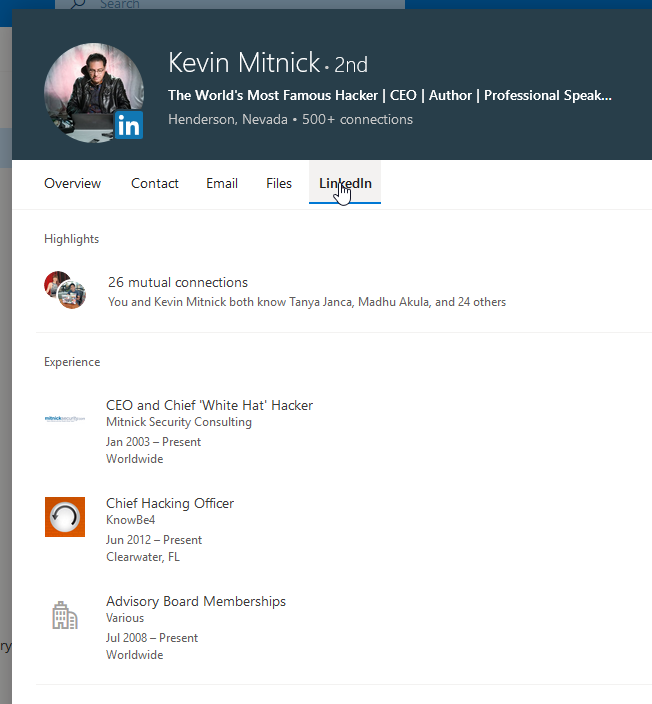The width and height of the screenshot is (652, 704).
Task: Click the 'Clearwater, FL' location text
Action: [143, 557]
